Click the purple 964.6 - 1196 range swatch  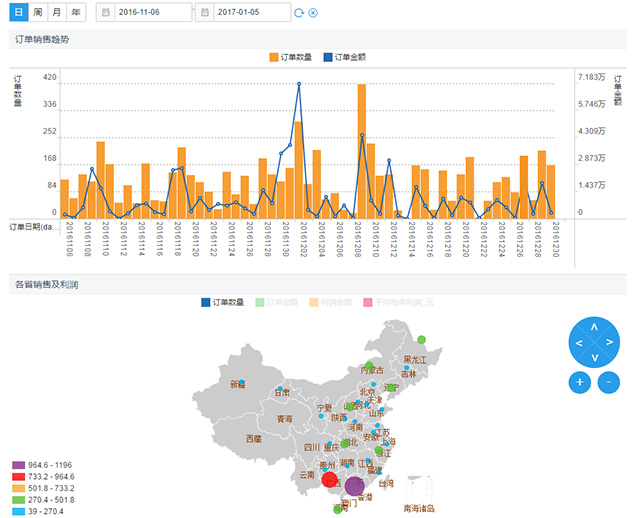click(17, 466)
